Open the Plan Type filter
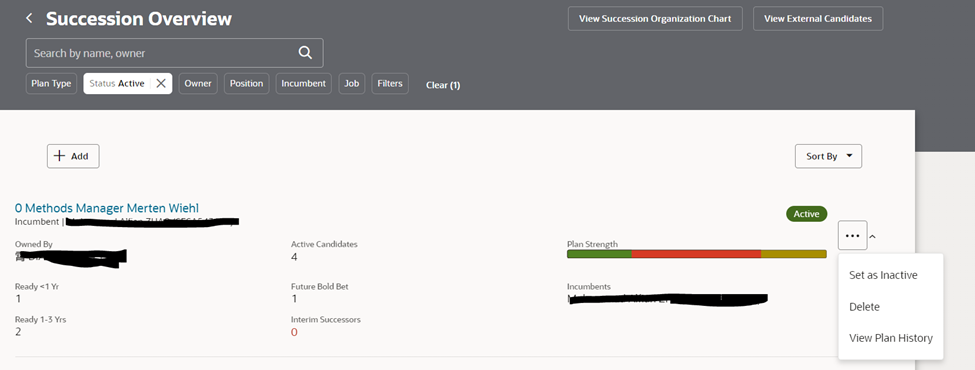The image size is (975, 370). coord(51,83)
